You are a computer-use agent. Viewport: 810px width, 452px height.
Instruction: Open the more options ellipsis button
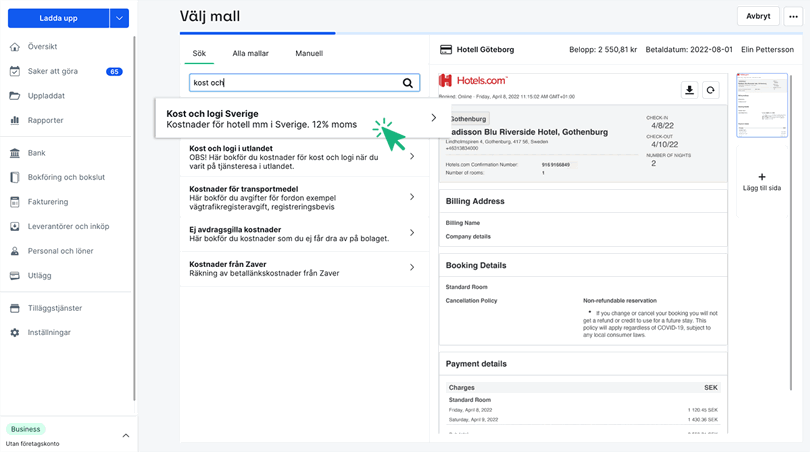point(793,17)
